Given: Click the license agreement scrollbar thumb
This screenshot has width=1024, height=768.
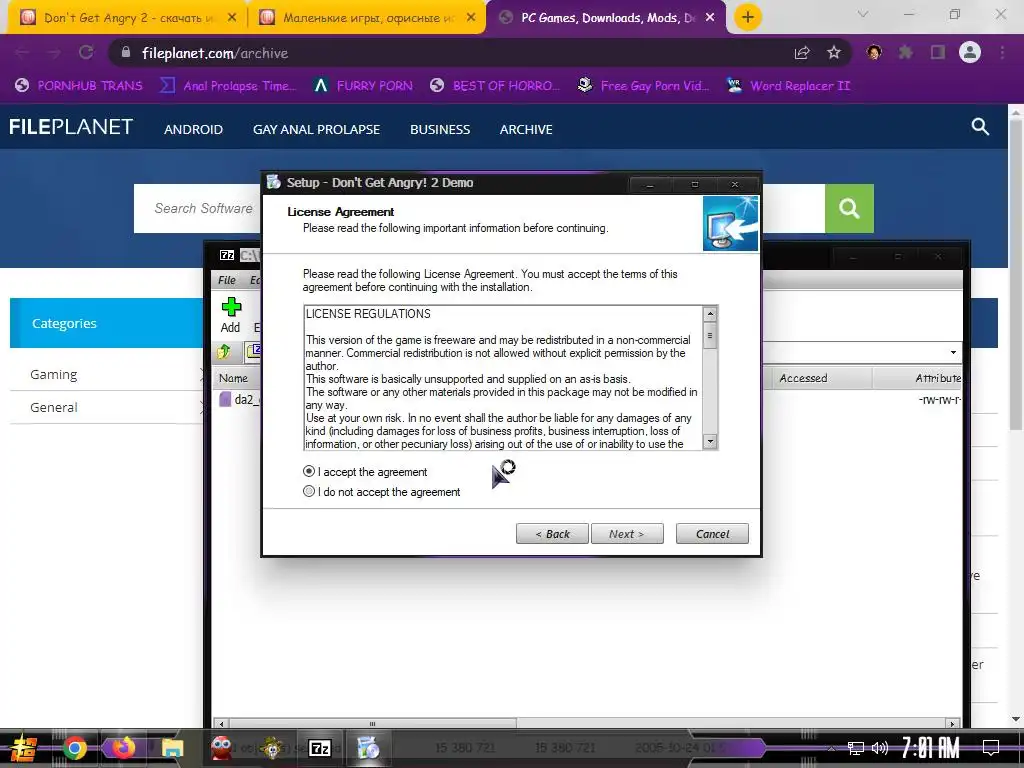Looking at the screenshot, I should (x=710, y=336).
